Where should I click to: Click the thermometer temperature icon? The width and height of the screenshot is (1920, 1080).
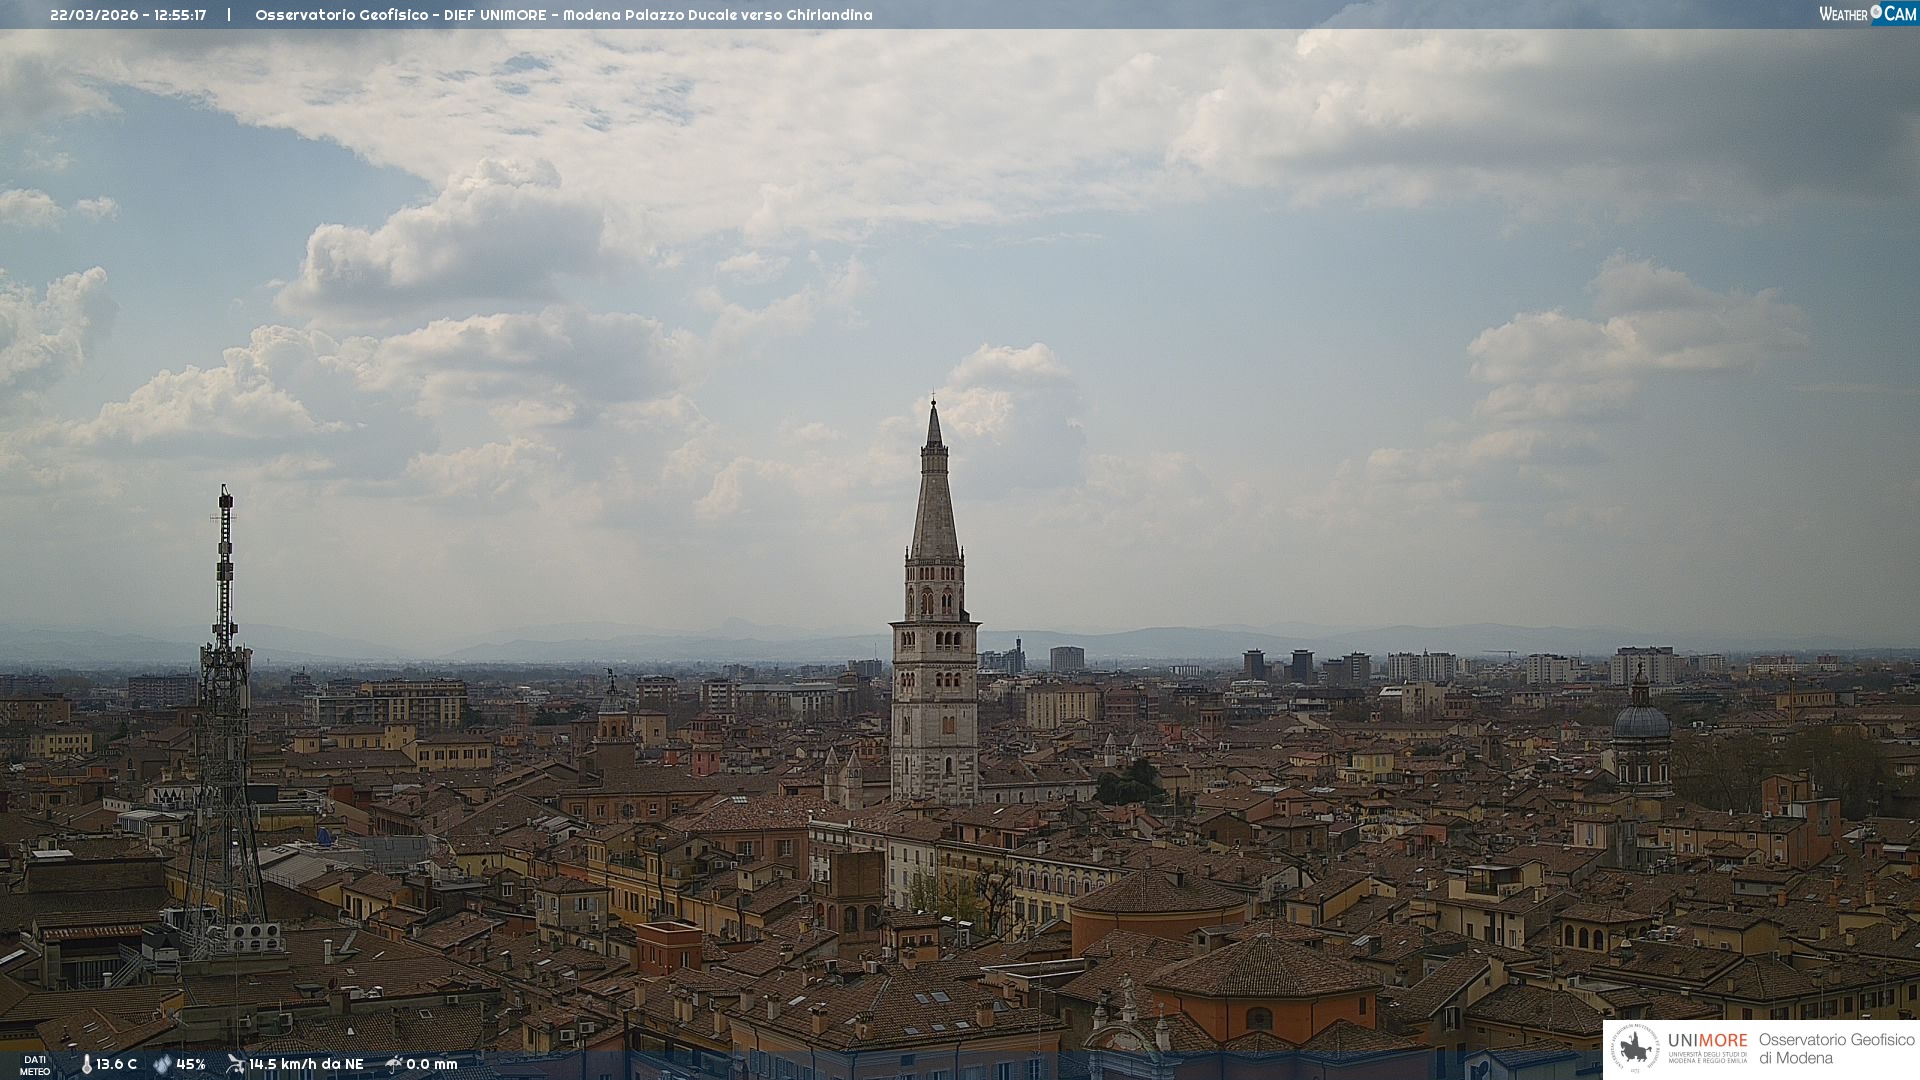87,1064
